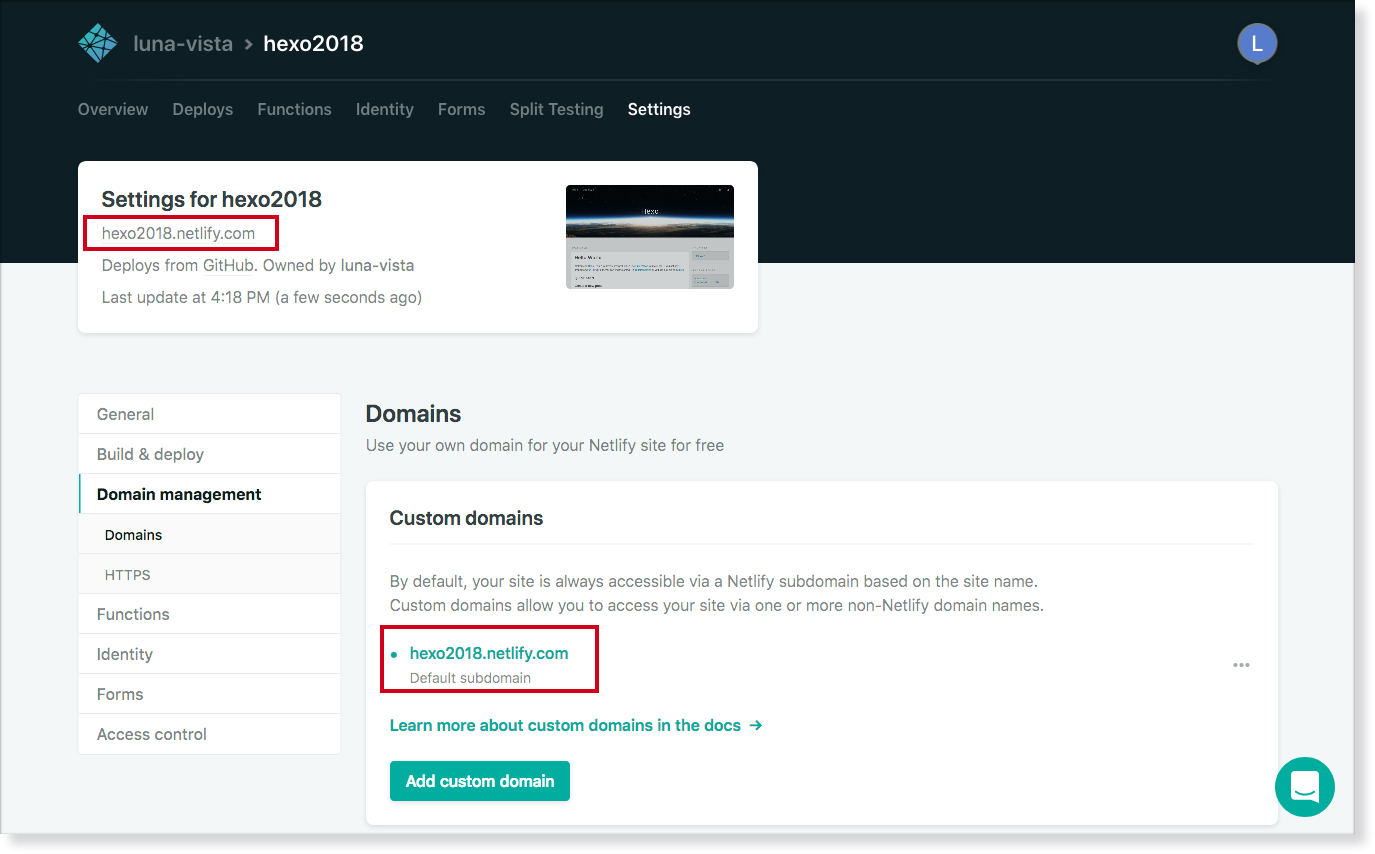Open Build & deploy settings

[150, 454]
